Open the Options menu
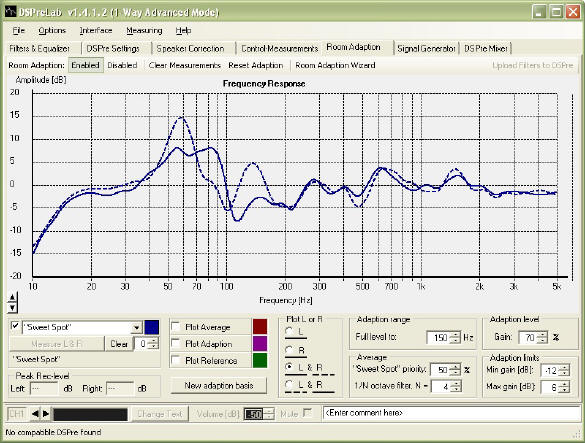Viewport: 585px width, 443px height. [x=52, y=31]
